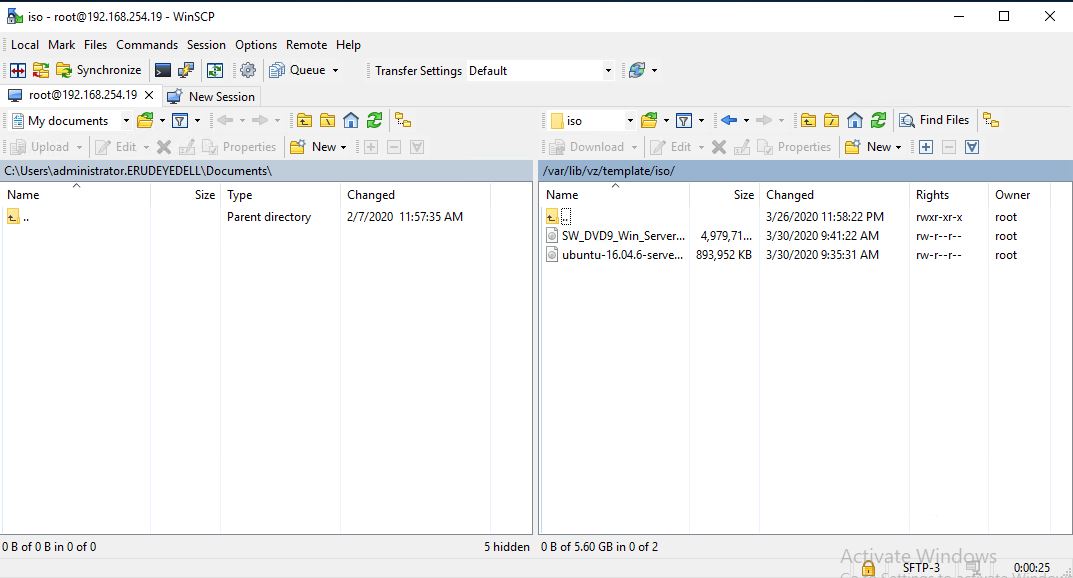
Task: Click the Synchronize button
Action: (99, 70)
